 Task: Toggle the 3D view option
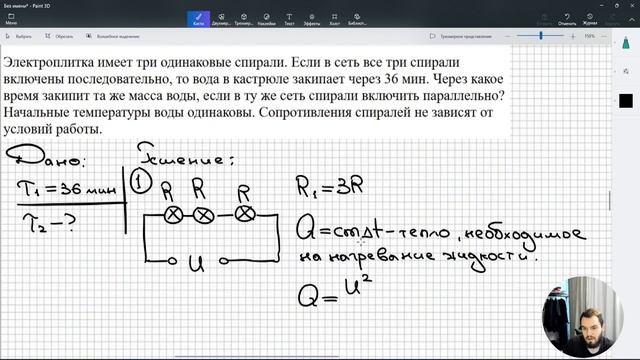click(461, 36)
